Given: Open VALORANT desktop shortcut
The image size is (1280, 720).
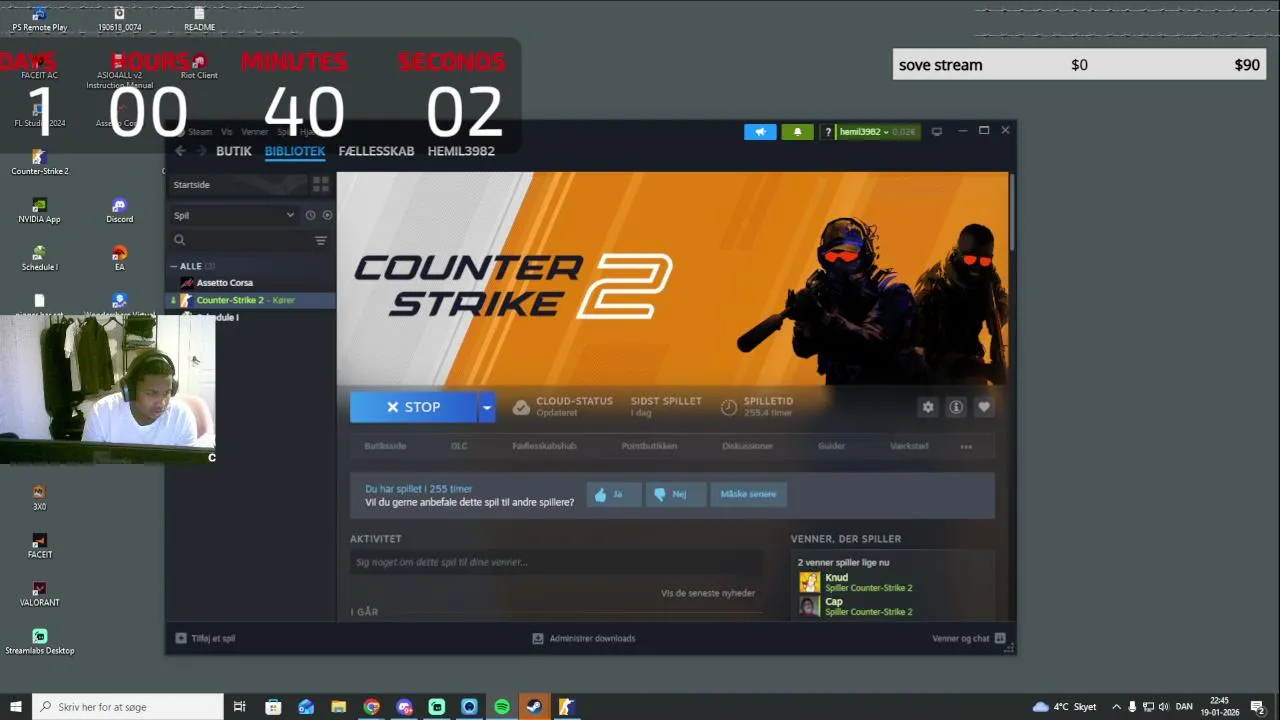Looking at the screenshot, I should point(39,594).
